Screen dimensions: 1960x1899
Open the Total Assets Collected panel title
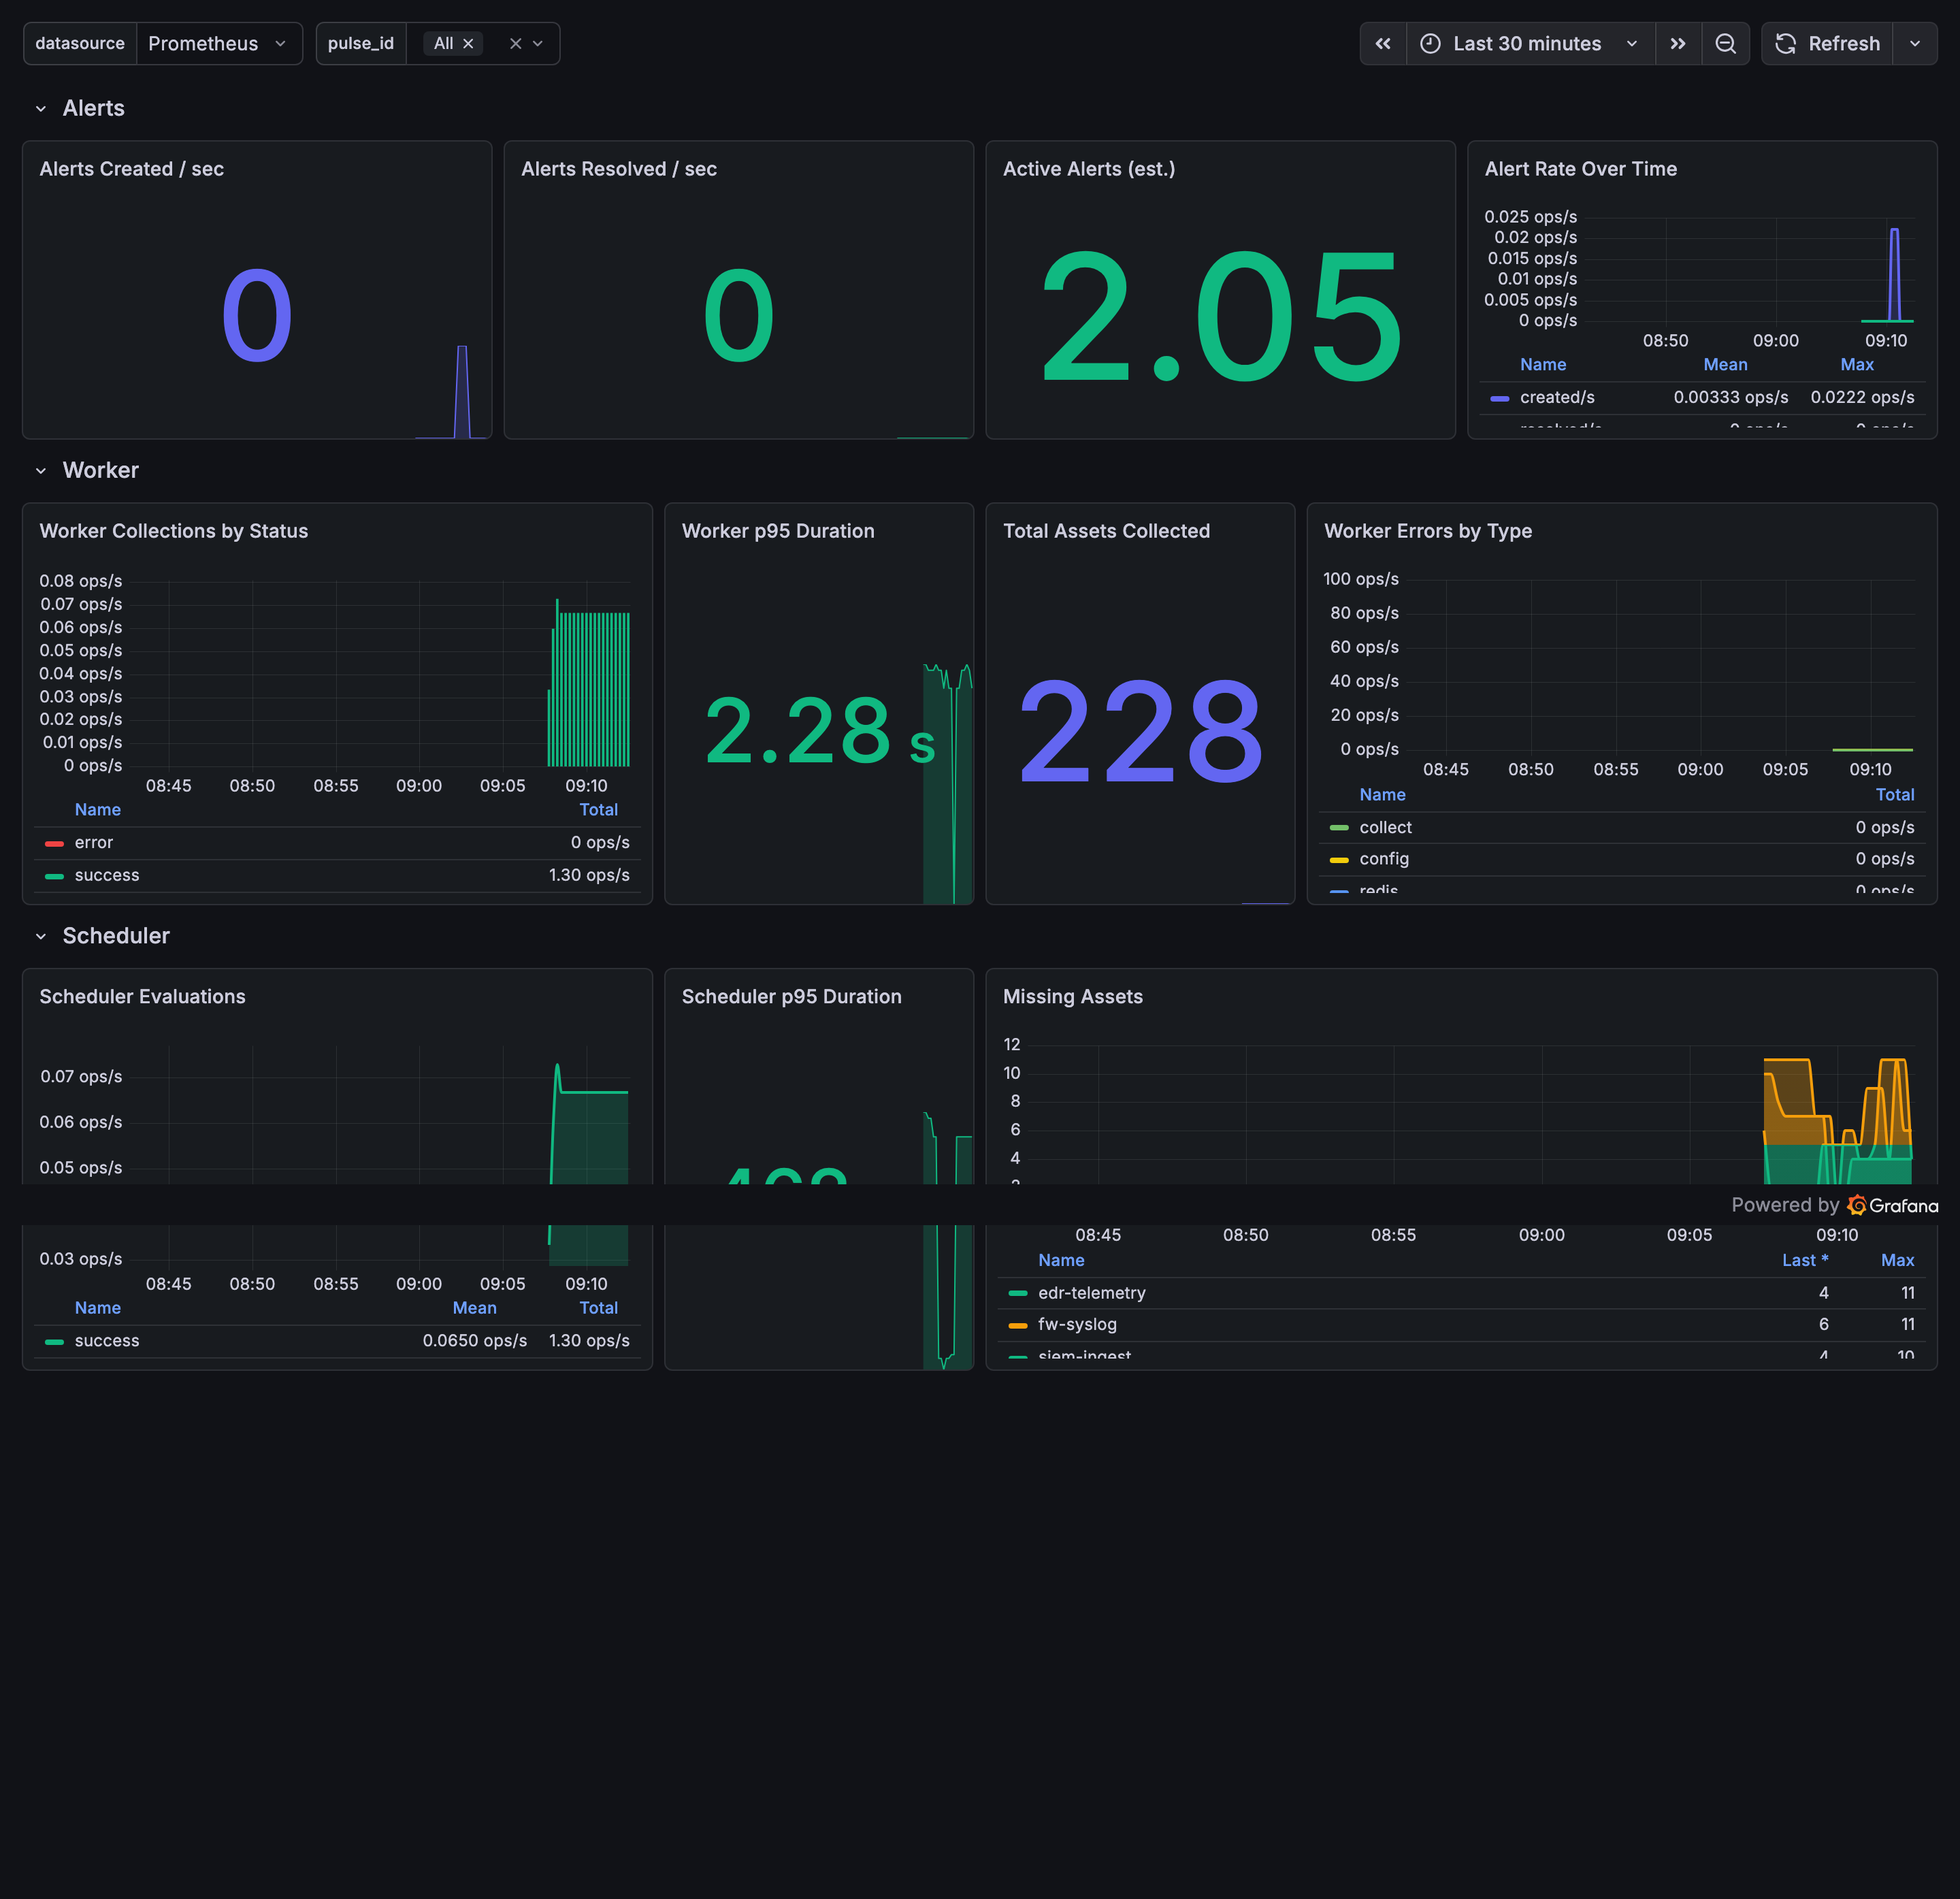[x=1106, y=531]
